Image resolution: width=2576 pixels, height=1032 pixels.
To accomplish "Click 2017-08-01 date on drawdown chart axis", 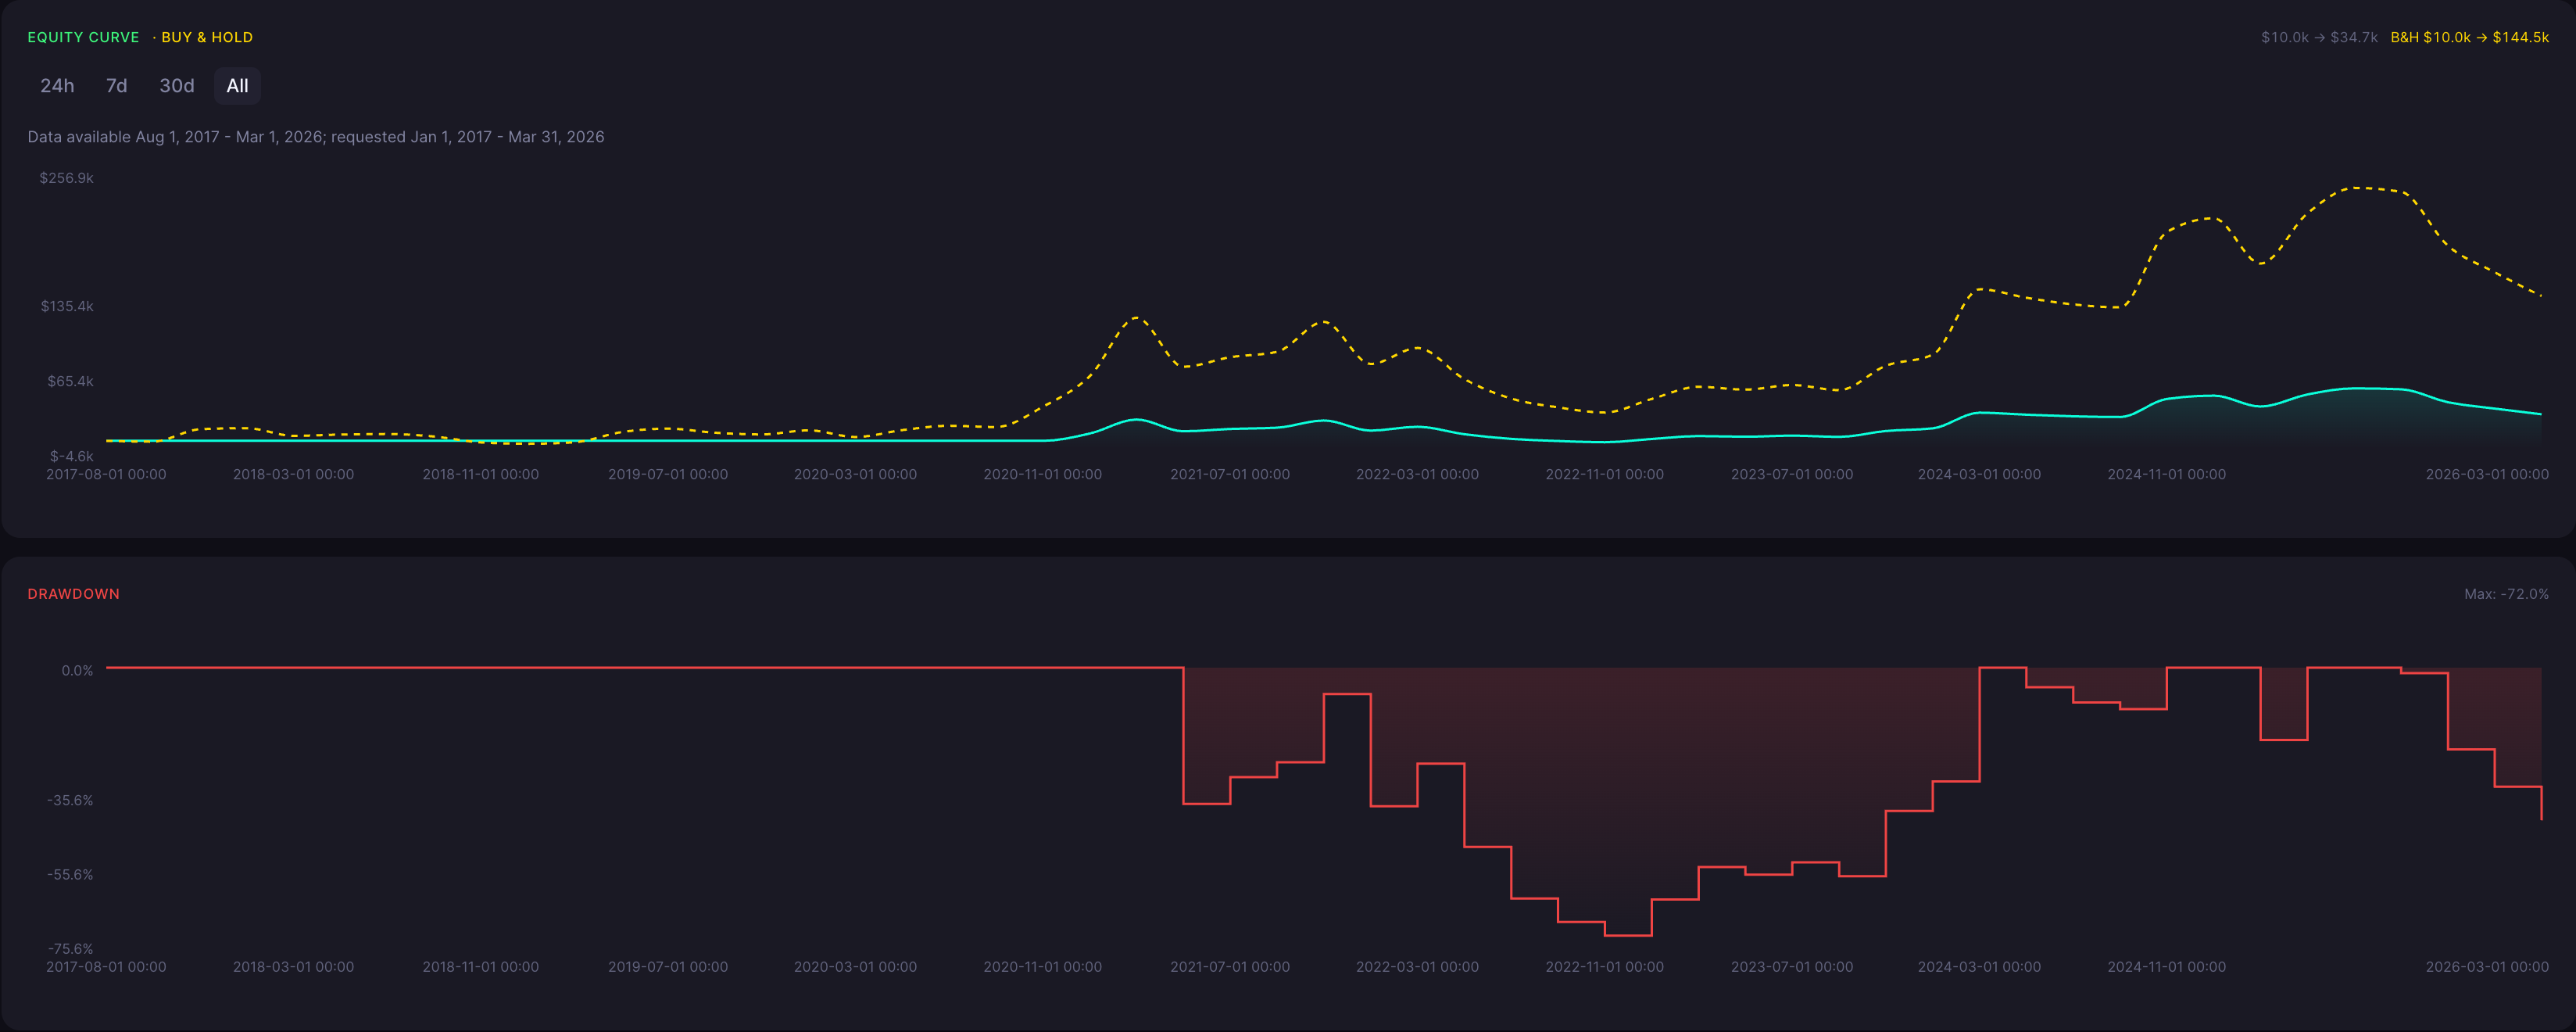I will (106, 967).
